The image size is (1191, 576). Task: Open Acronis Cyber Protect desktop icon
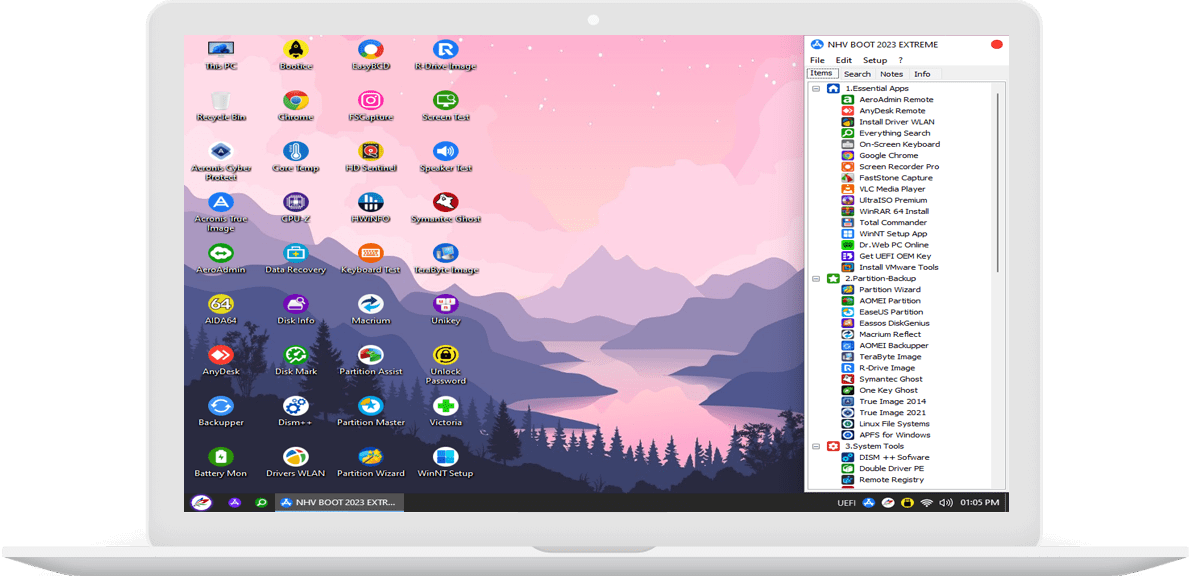221,161
